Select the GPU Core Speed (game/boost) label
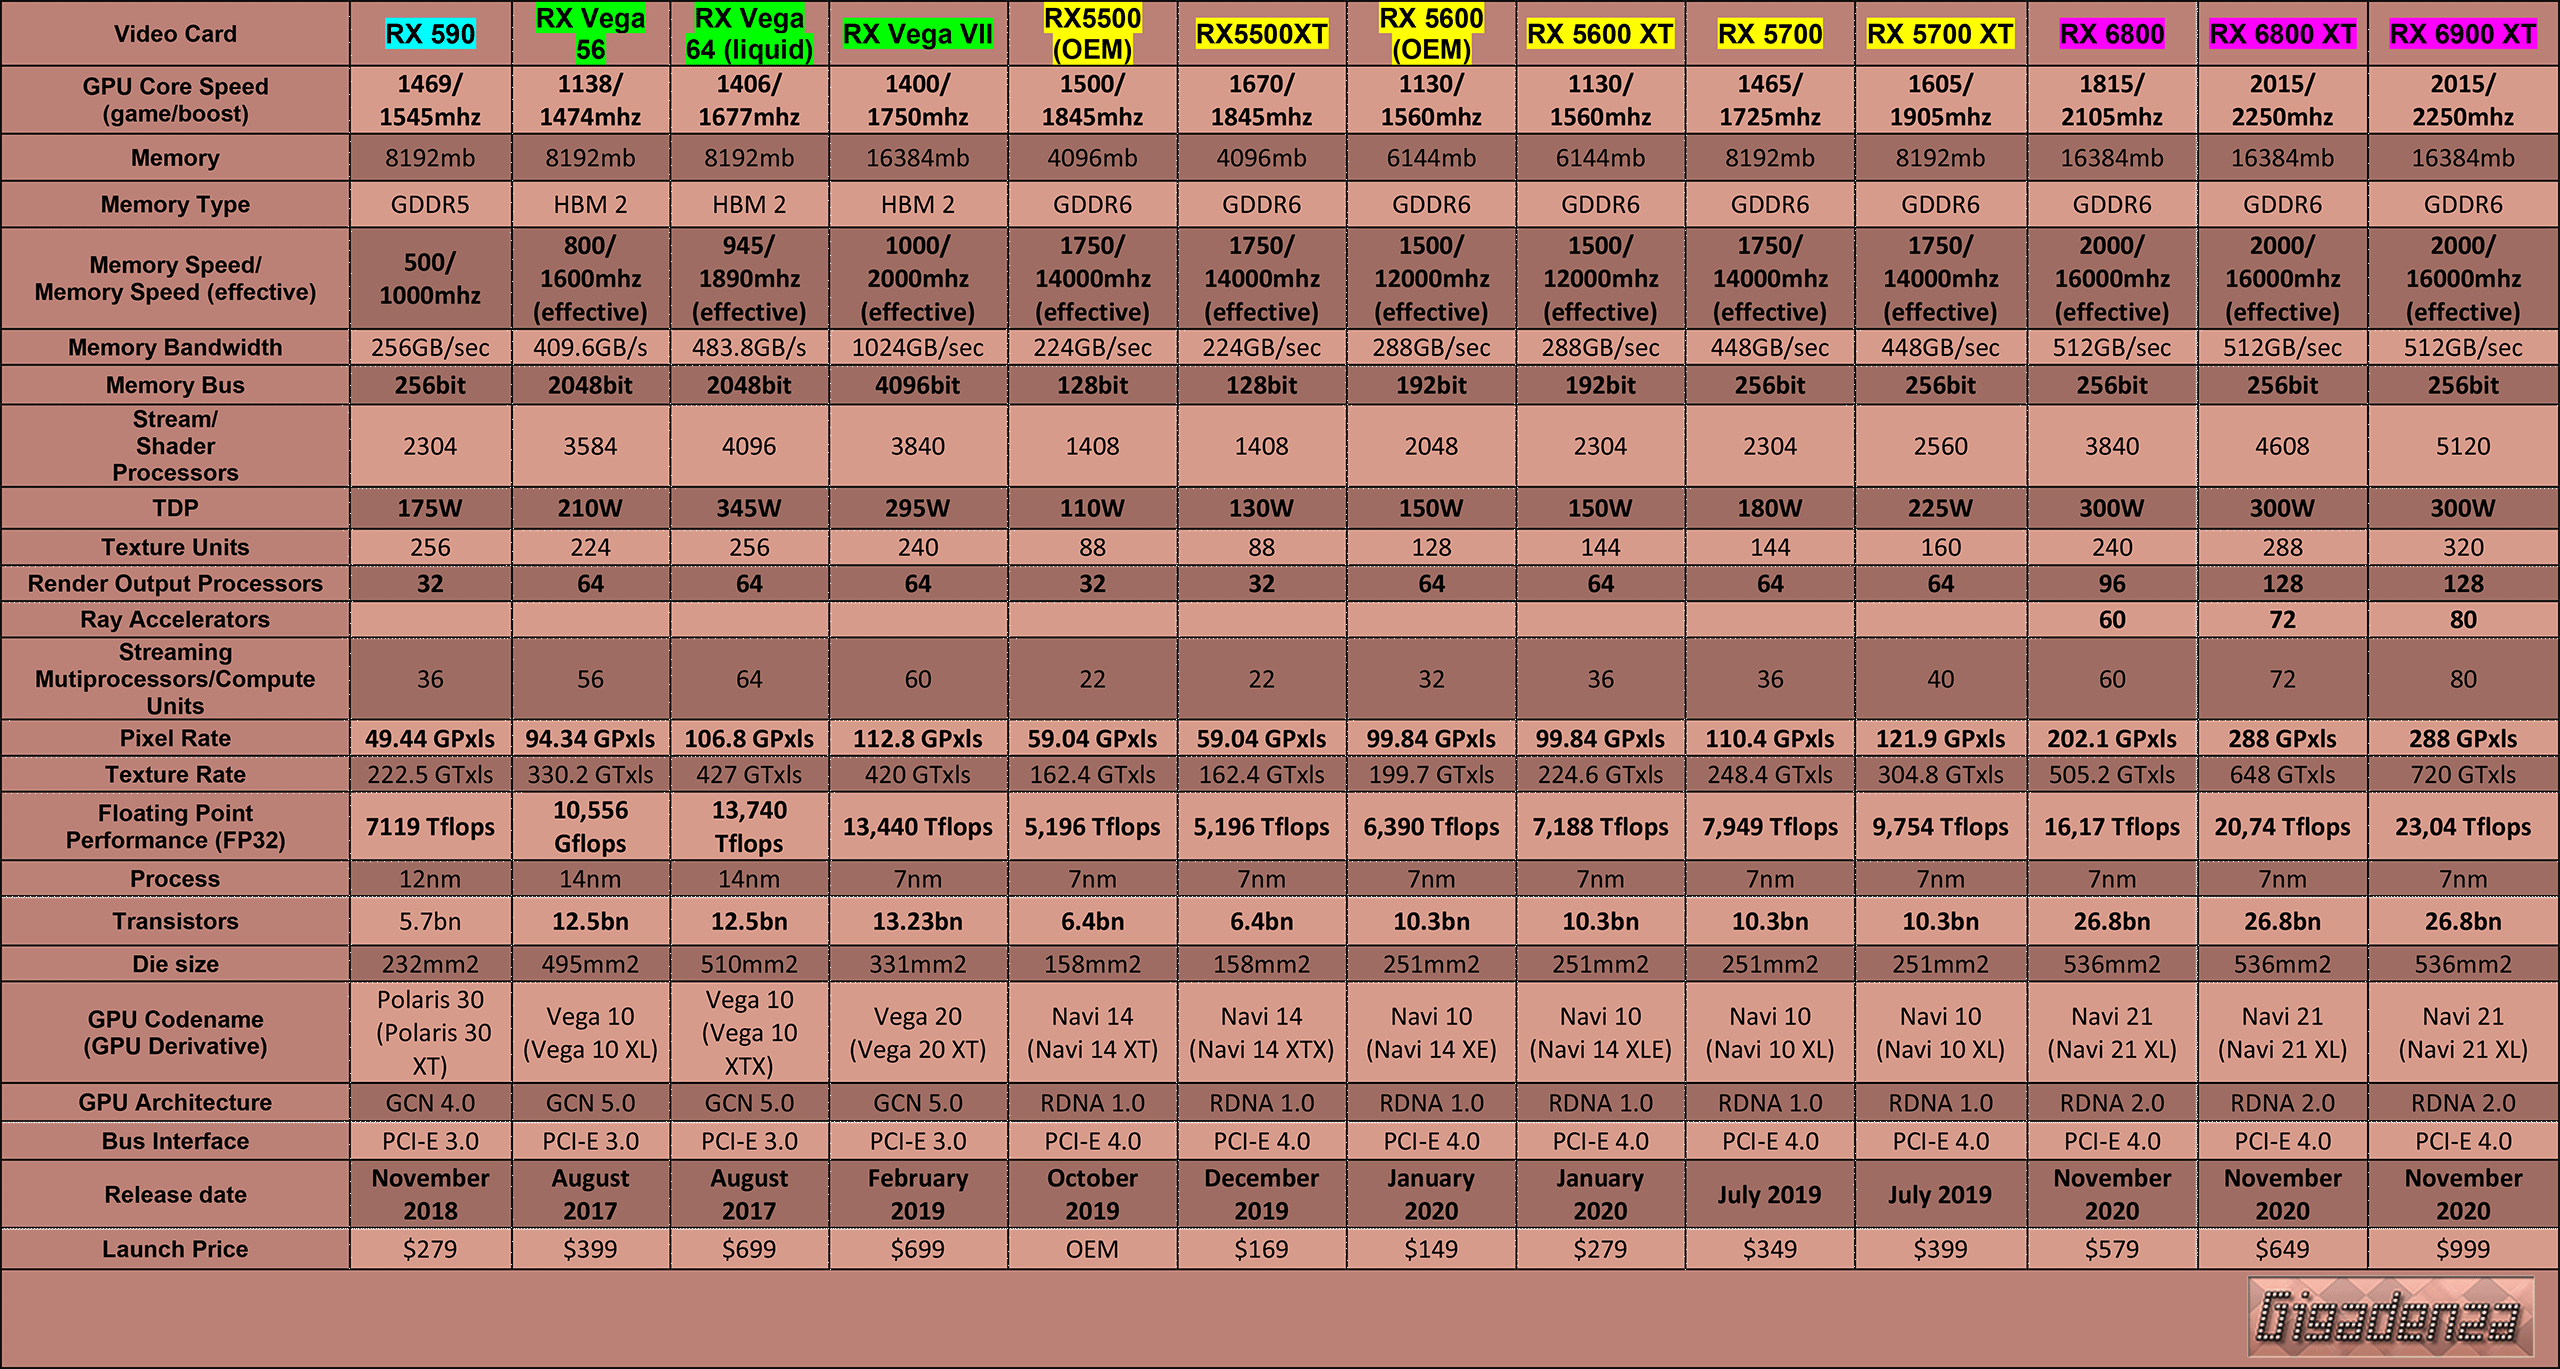The width and height of the screenshot is (2560, 1369). pyautogui.click(x=175, y=100)
